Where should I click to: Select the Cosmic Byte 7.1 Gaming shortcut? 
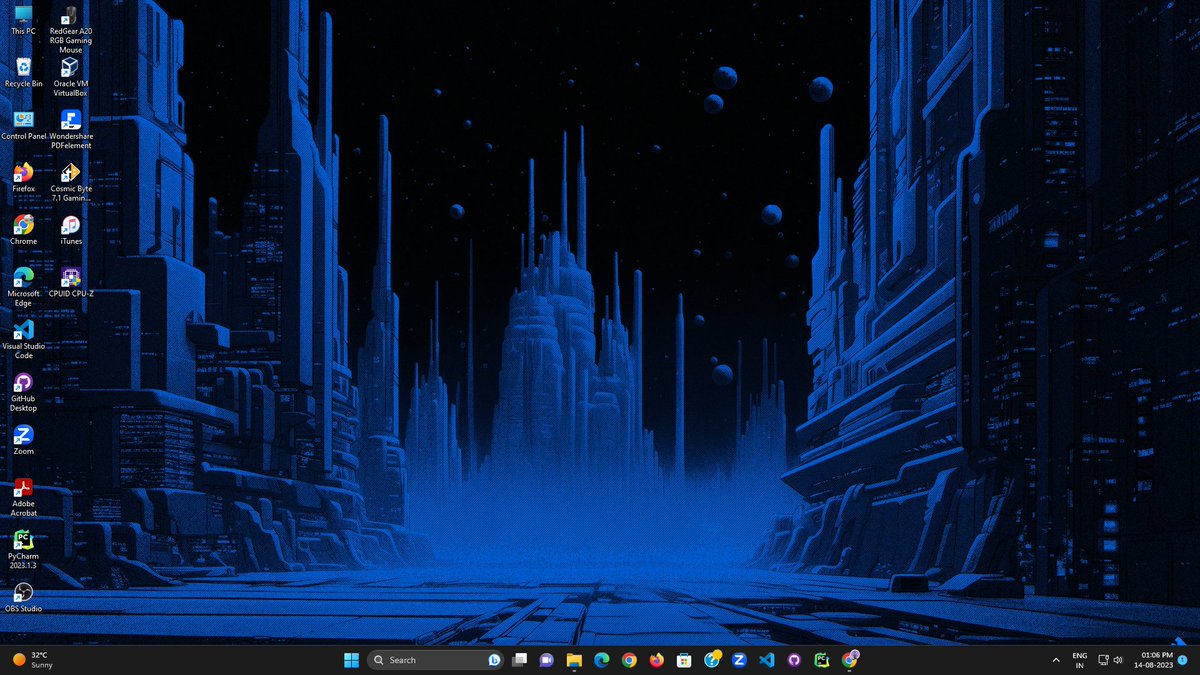point(70,182)
